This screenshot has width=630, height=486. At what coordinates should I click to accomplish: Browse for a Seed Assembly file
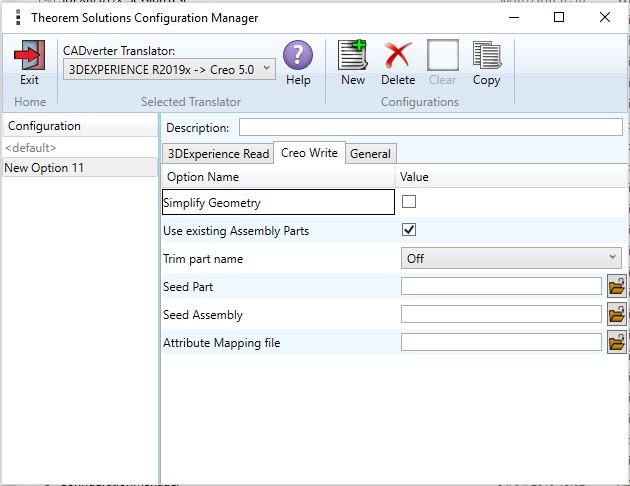(x=616, y=314)
